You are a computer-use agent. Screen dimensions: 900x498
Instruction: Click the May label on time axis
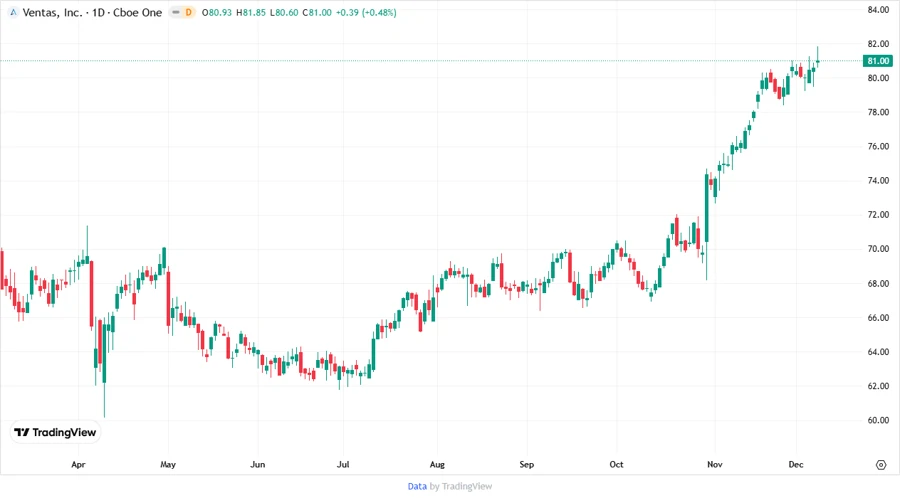point(168,465)
